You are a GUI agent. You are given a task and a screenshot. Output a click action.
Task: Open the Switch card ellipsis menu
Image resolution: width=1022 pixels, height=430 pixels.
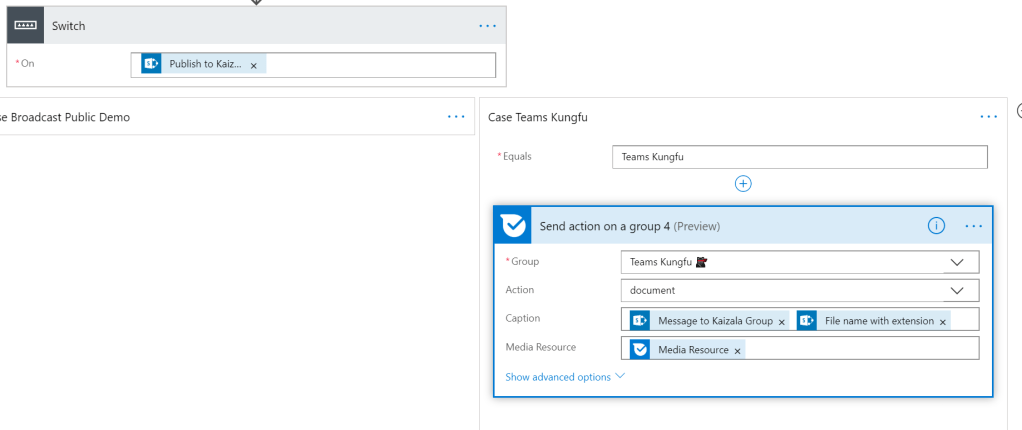click(487, 26)
